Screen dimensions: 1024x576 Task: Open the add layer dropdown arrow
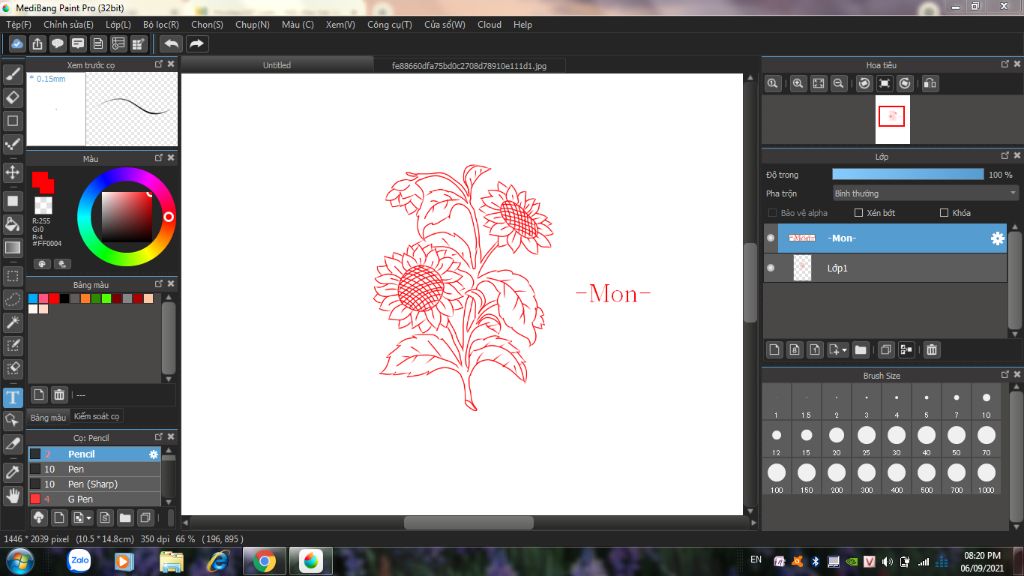(844, 350)
